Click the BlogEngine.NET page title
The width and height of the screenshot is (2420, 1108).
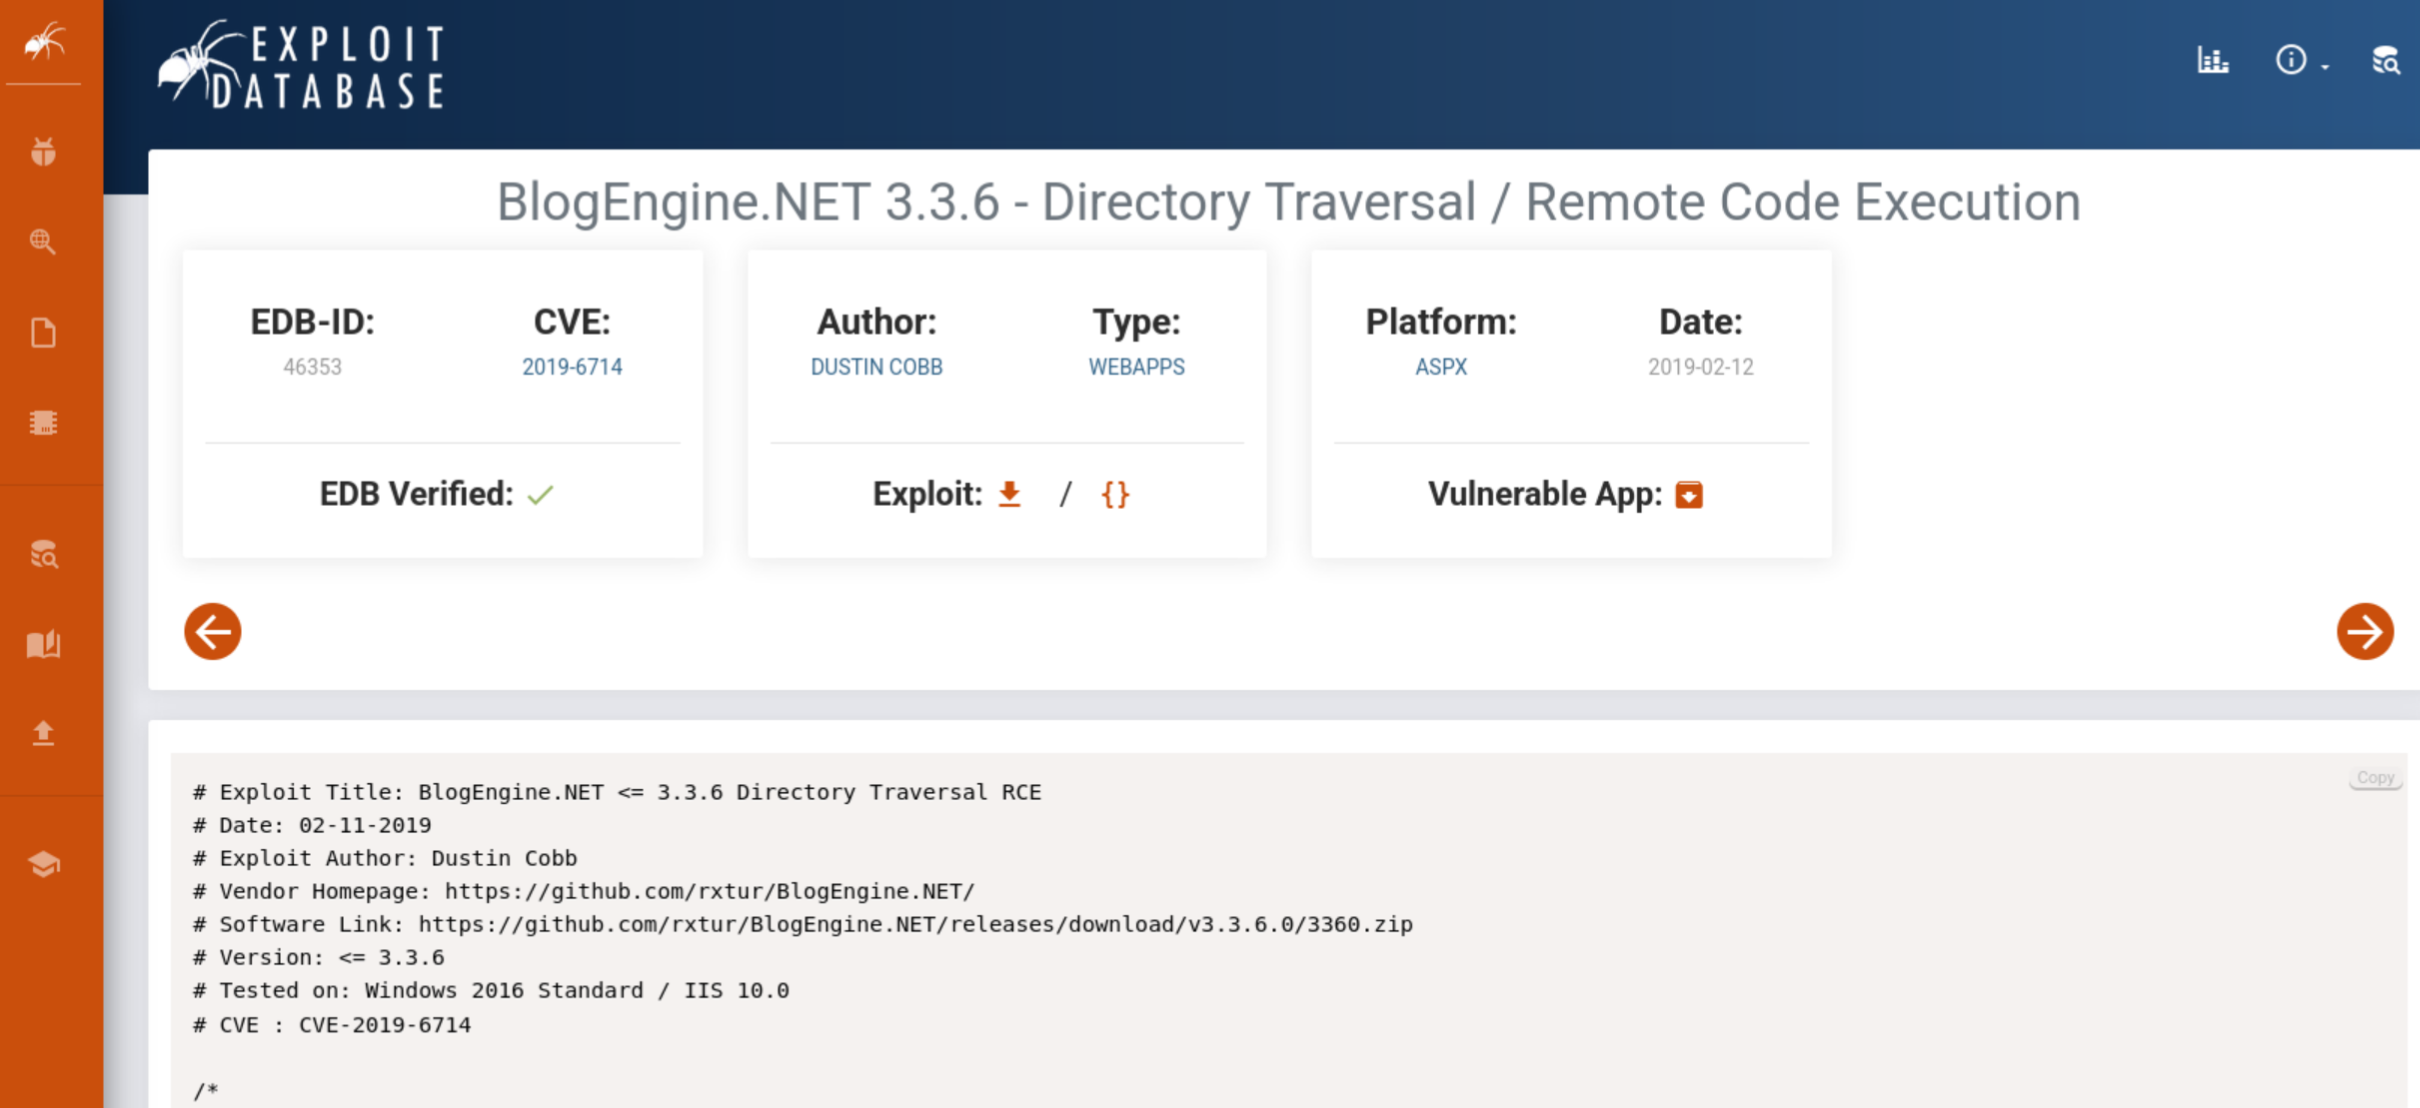[1289, 202]
